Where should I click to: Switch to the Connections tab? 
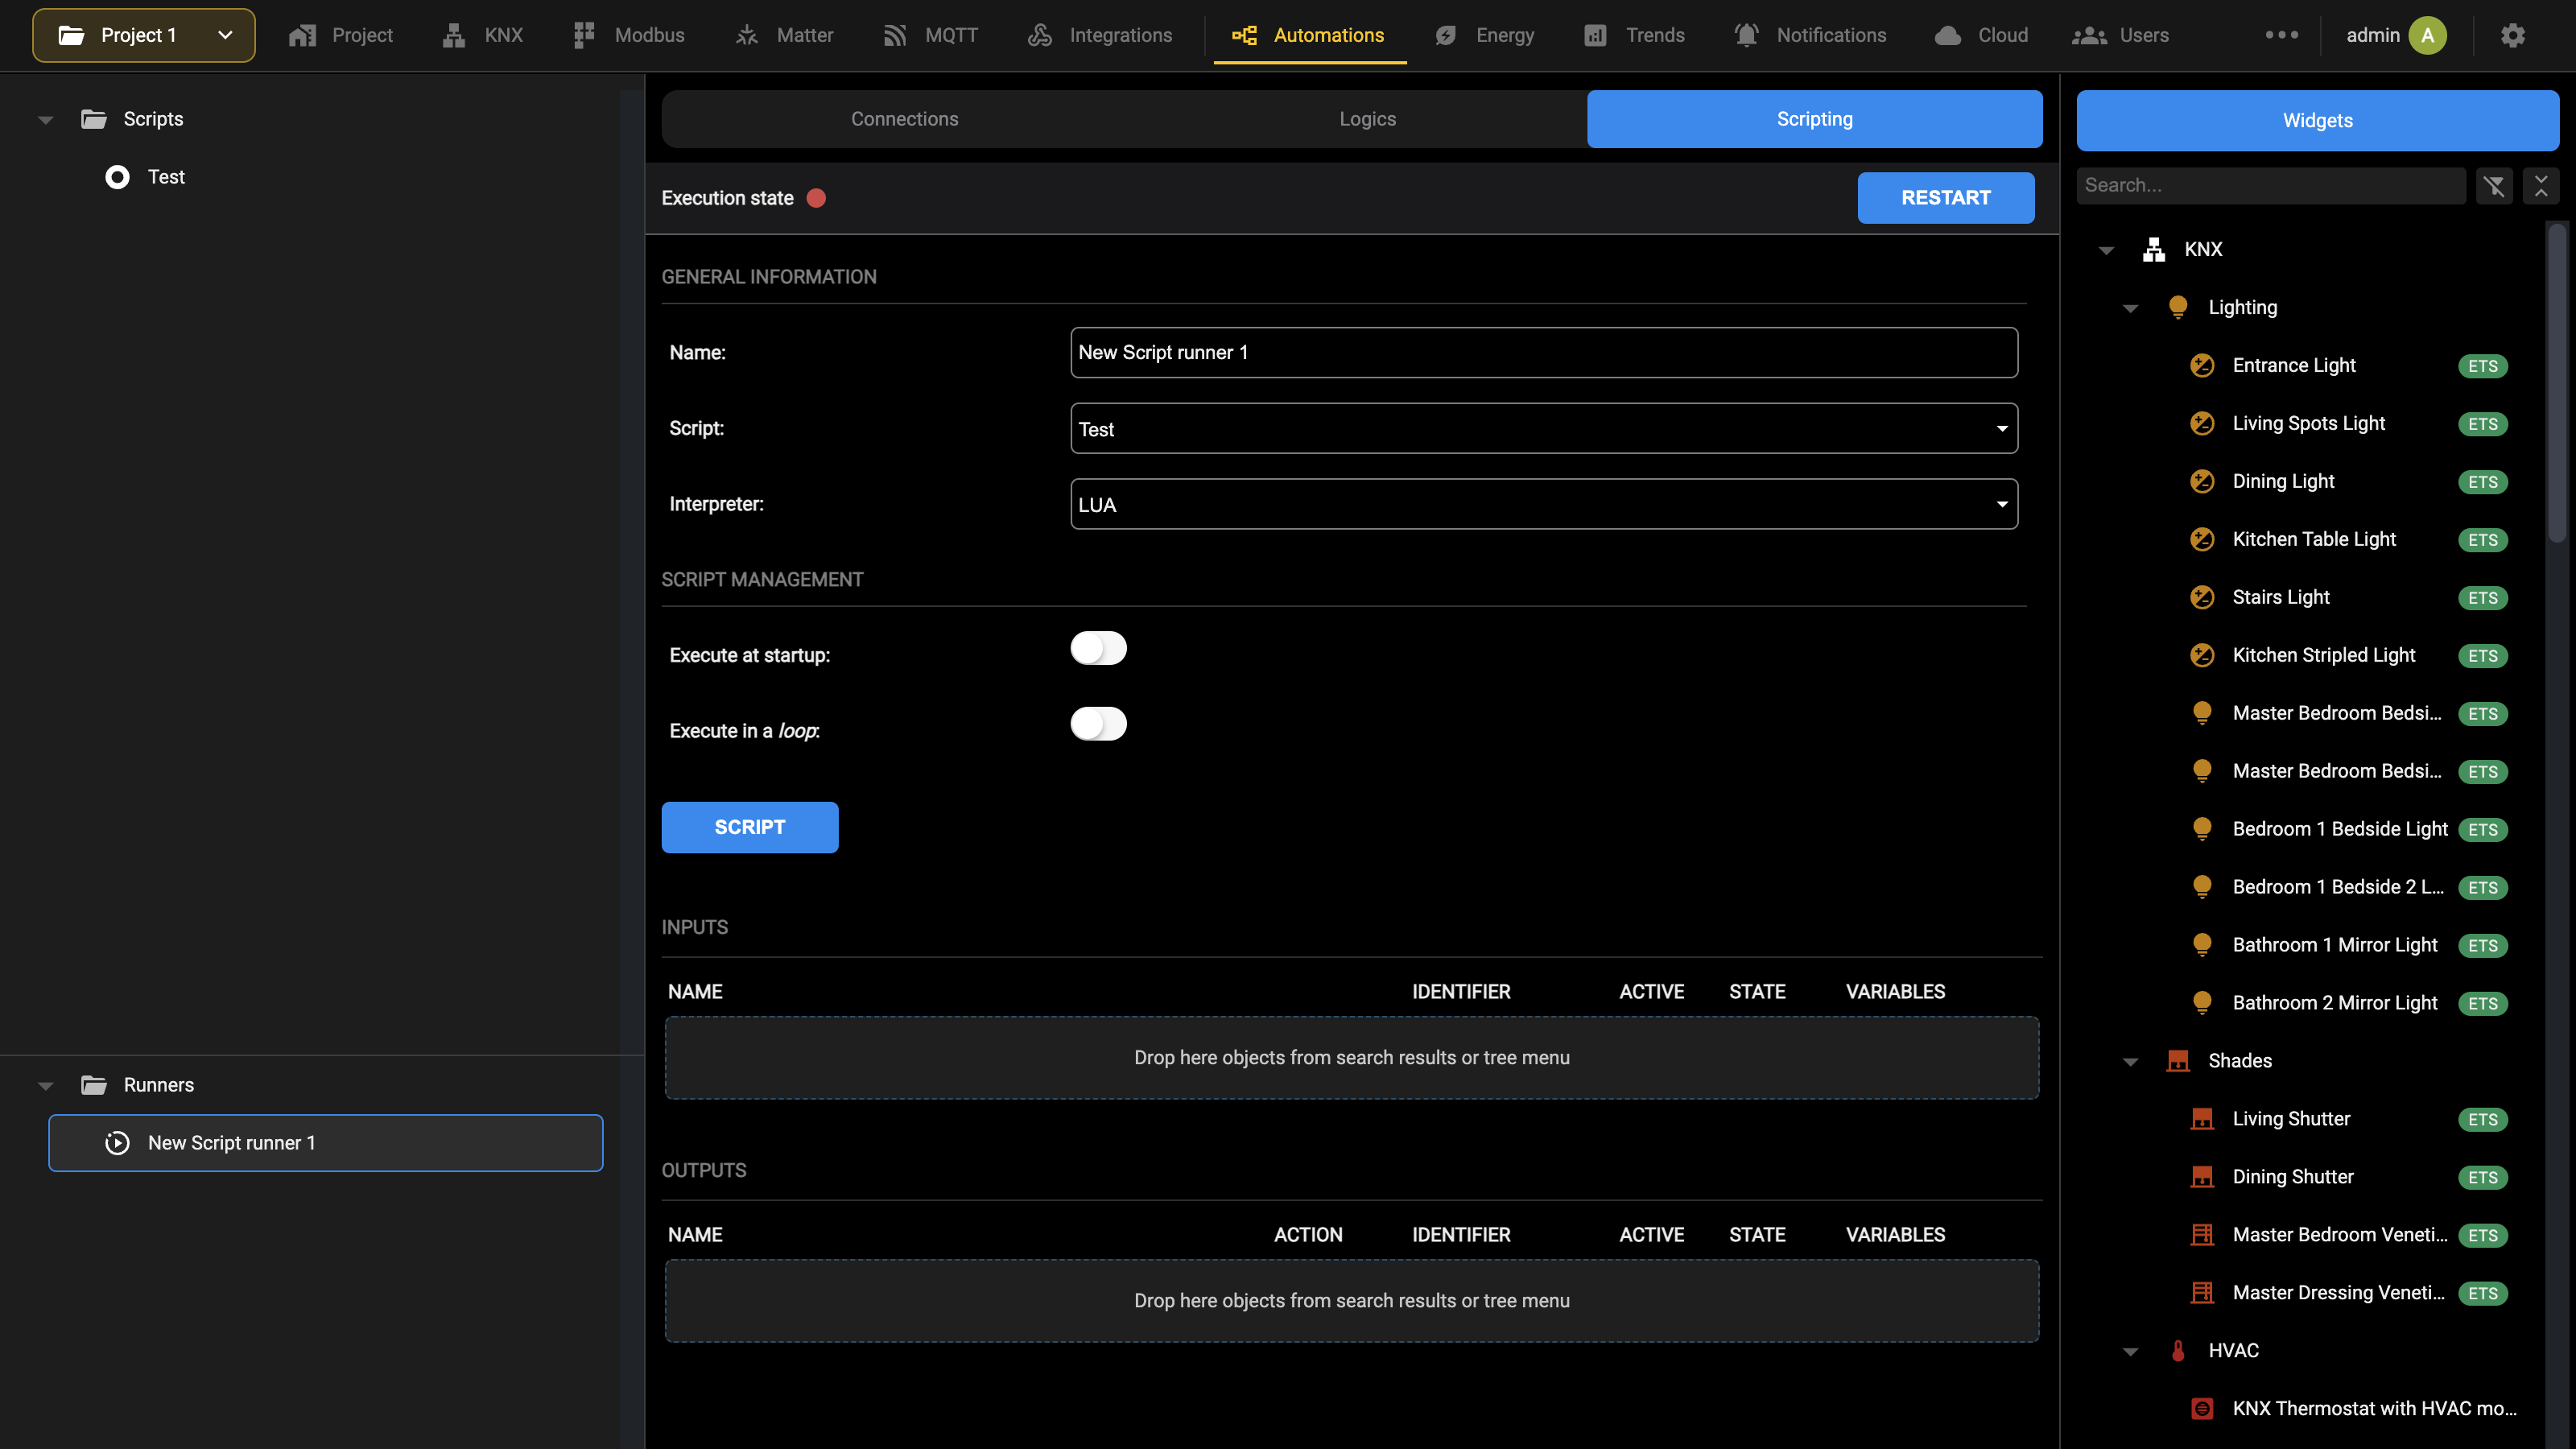point(904,119)
